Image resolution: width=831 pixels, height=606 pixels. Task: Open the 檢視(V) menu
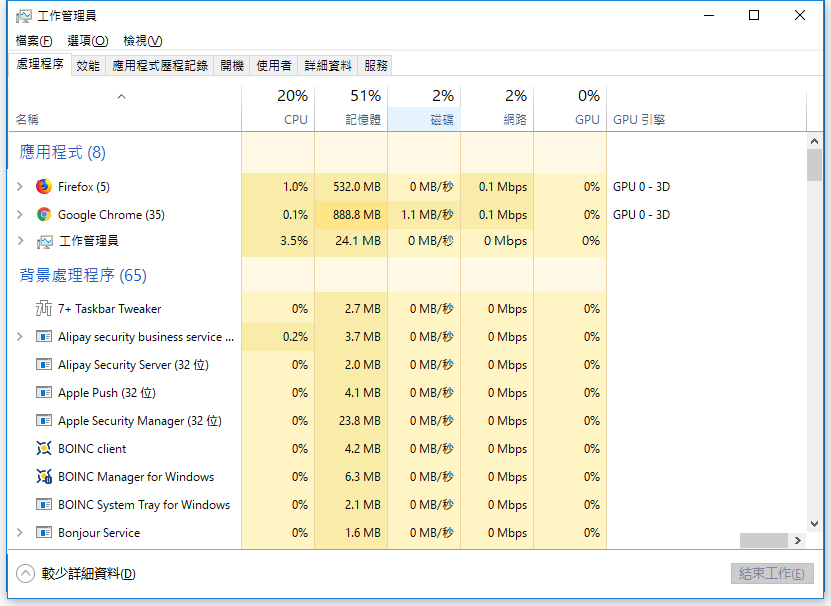tap(143, 41)
